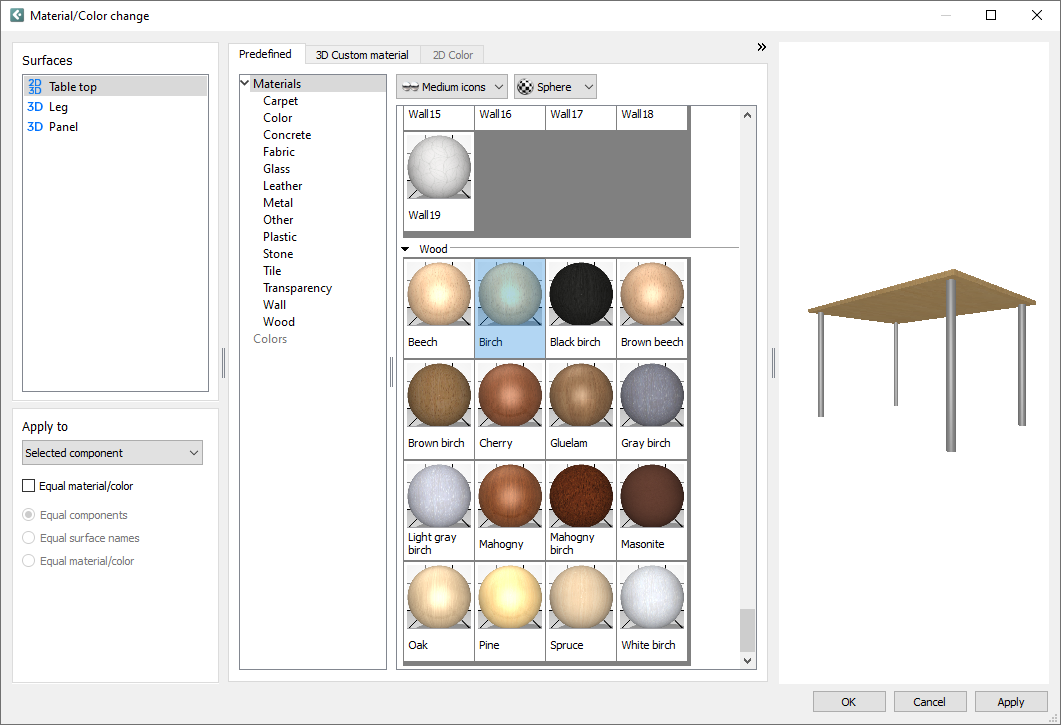Select the Equal components radio button
Image resolution: width=1061 pixels, height=725 pixels.
(x=28, y=514)
